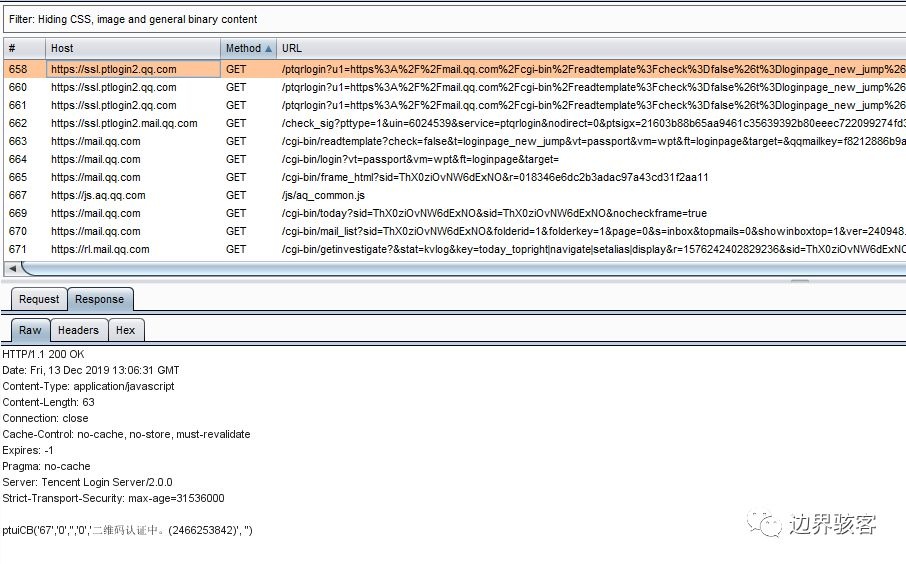Select row 667 js.aq.qq.com host
This screenshot has height=564, width=906.
[x=98, y=195]
